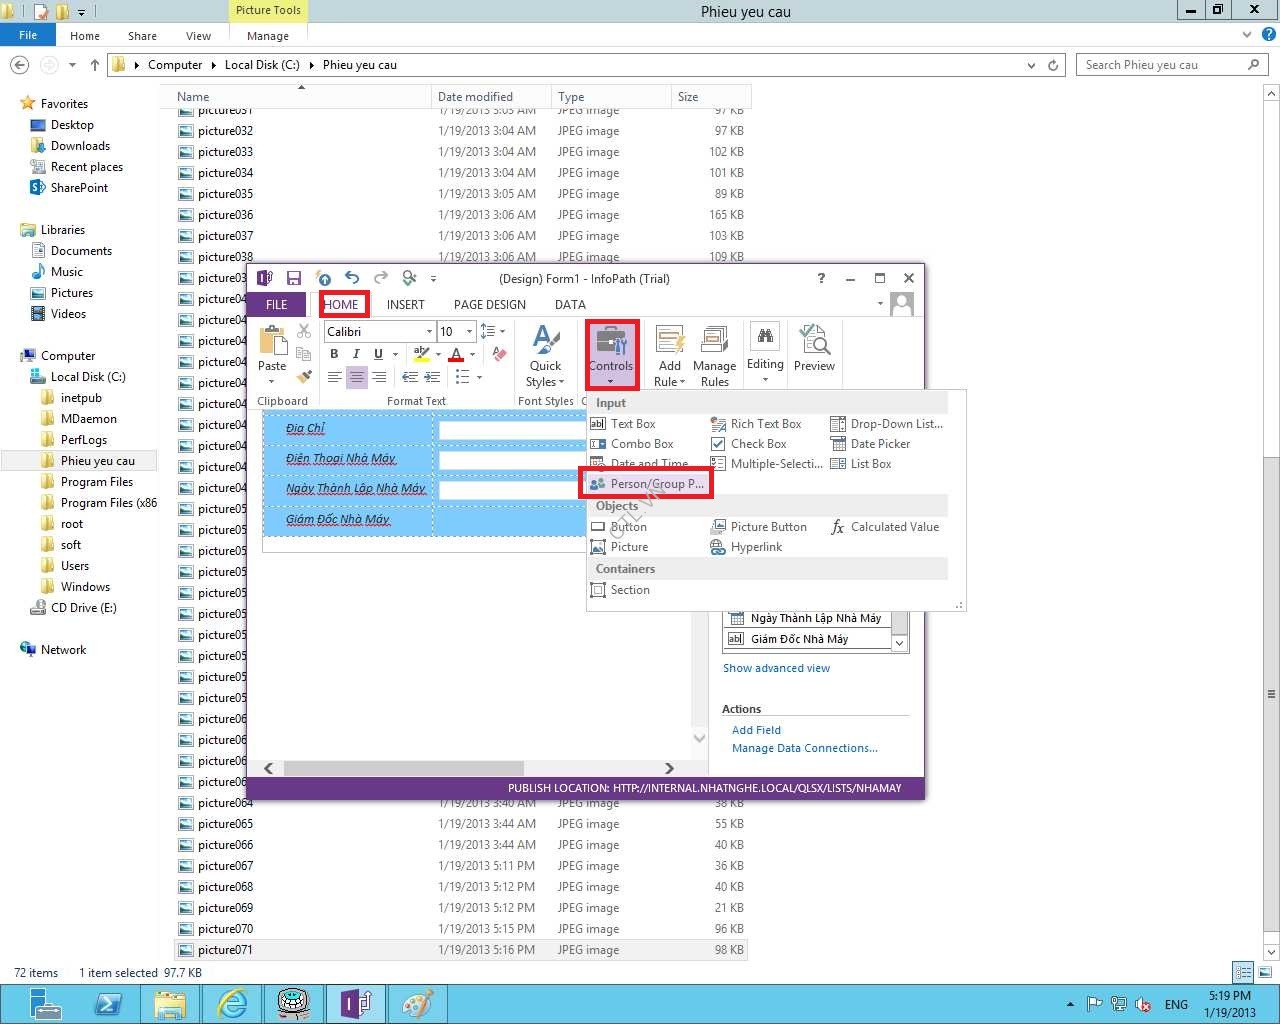This screenshot has height=1024, width=1280.
Task: Open the INSERT ribbon tab
Action: (405, 305)
